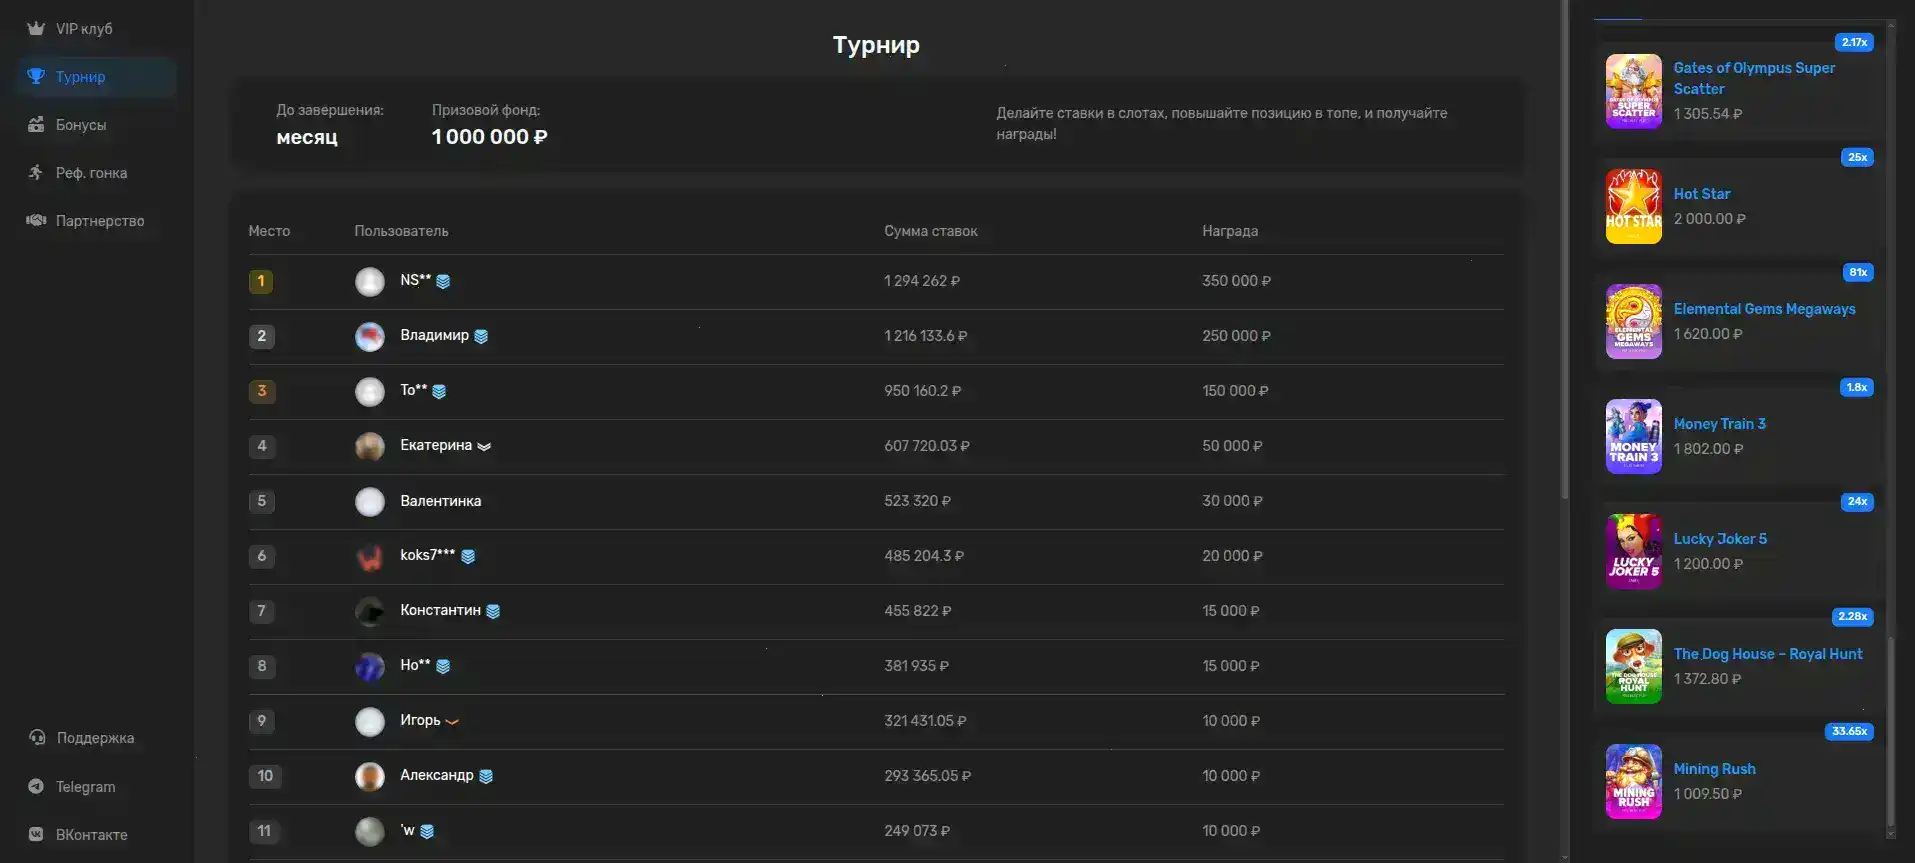
Task: Select the Турнир trophy icon in sidebar
Action: [36, 77]
